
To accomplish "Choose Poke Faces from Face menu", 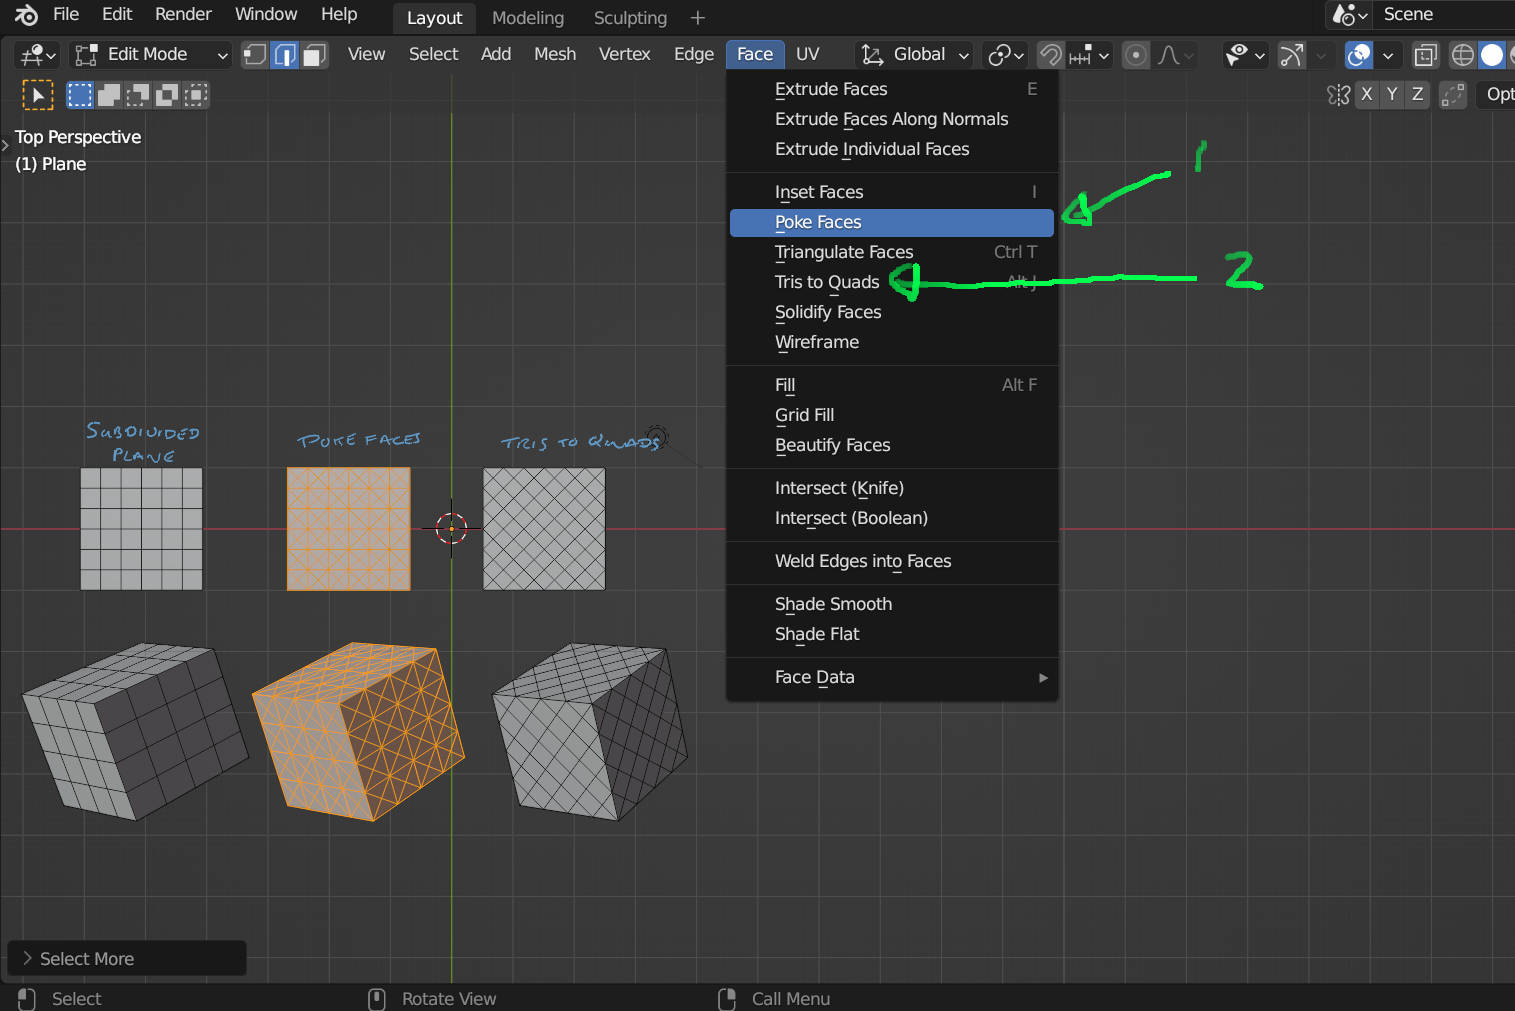I will [892, 222].
